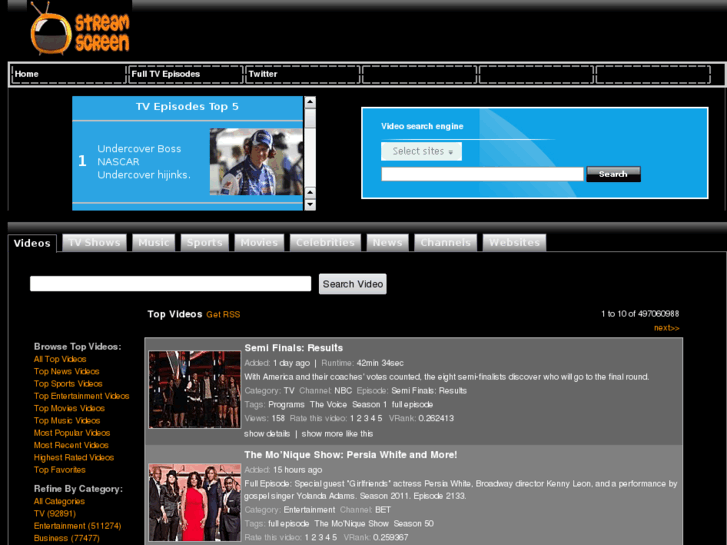
Task: Open Semi Finals: Results video thumbnail
Action: pyautogui.click(x=195, y=389)
